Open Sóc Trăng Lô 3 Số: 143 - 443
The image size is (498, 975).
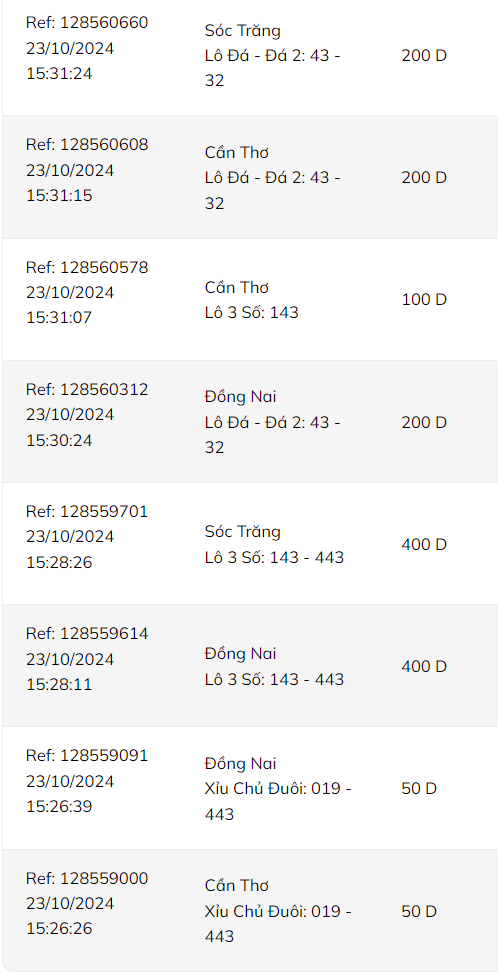(274, 544)
